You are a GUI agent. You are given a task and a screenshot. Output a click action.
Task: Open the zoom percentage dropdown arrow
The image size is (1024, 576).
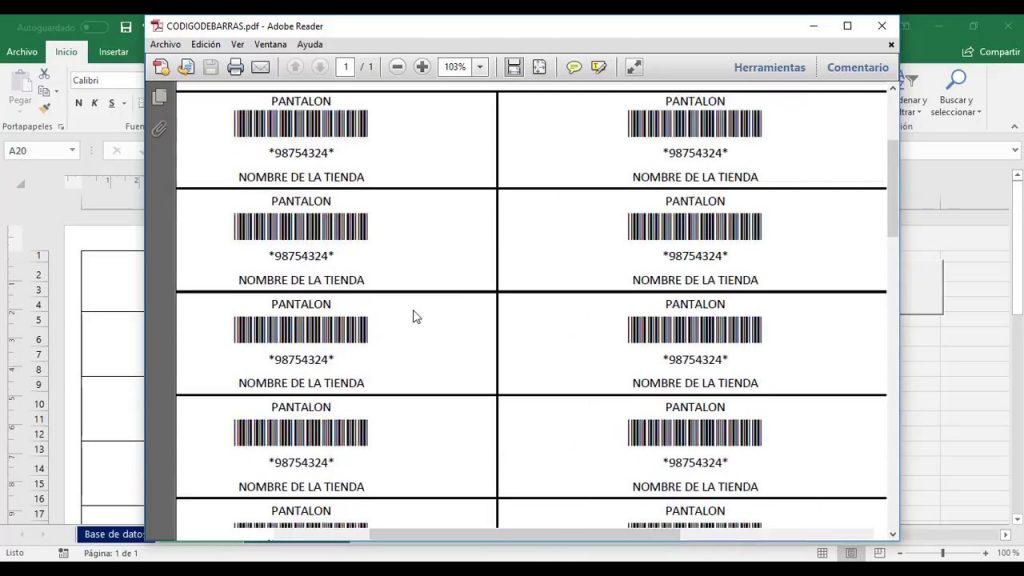(x=480, y=67)
